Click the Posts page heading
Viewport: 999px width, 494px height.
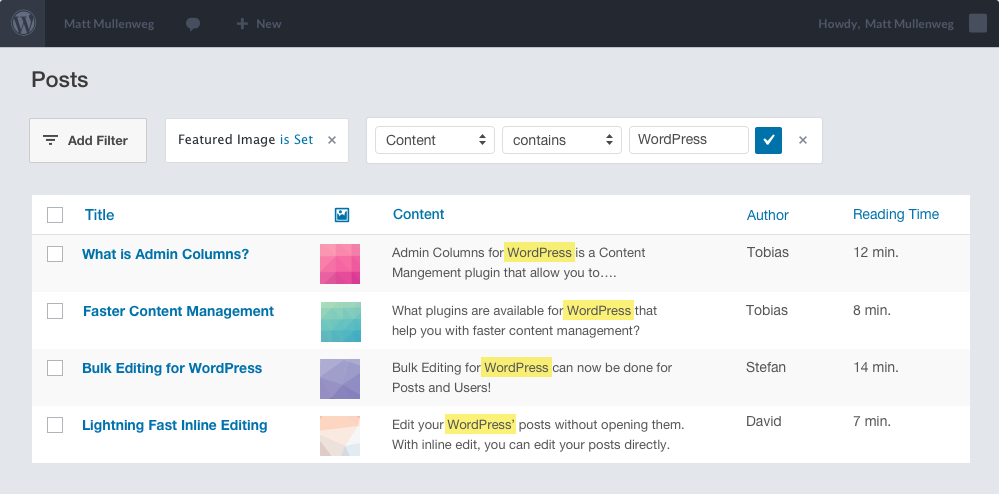click(x=60, y=80)
